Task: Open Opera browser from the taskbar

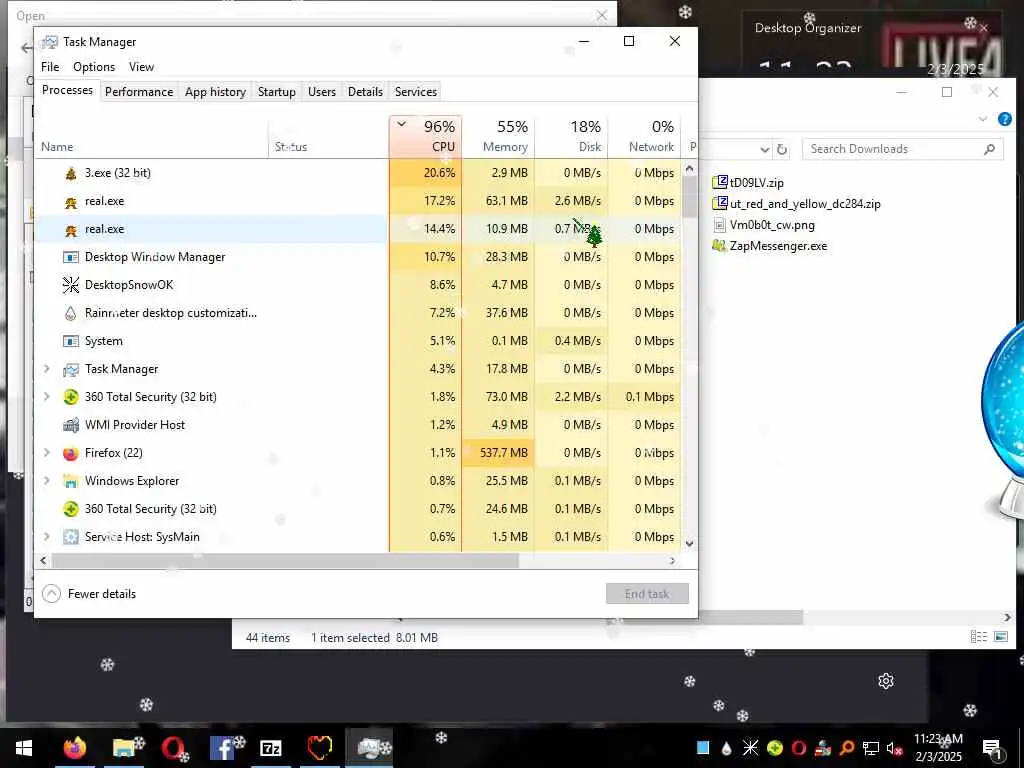Action: 173,748
